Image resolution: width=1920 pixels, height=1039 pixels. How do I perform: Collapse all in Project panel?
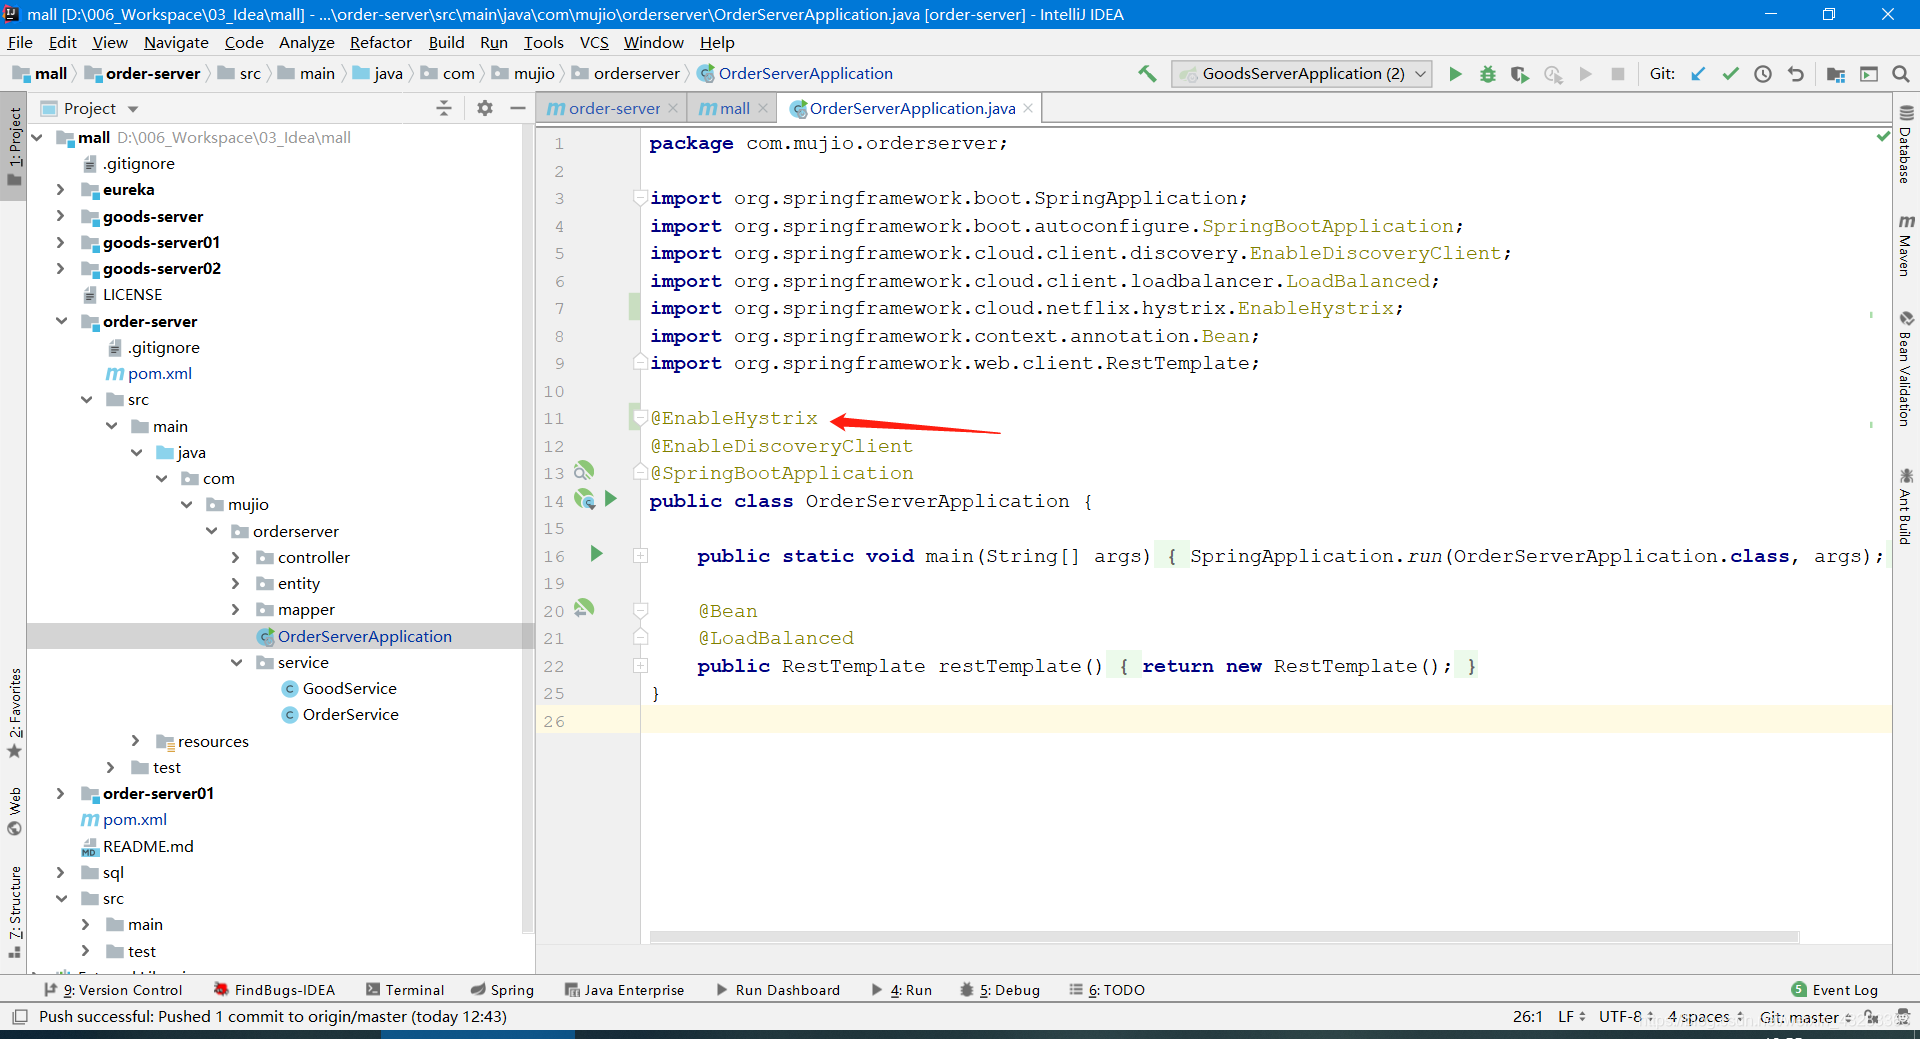pos(444,108)
